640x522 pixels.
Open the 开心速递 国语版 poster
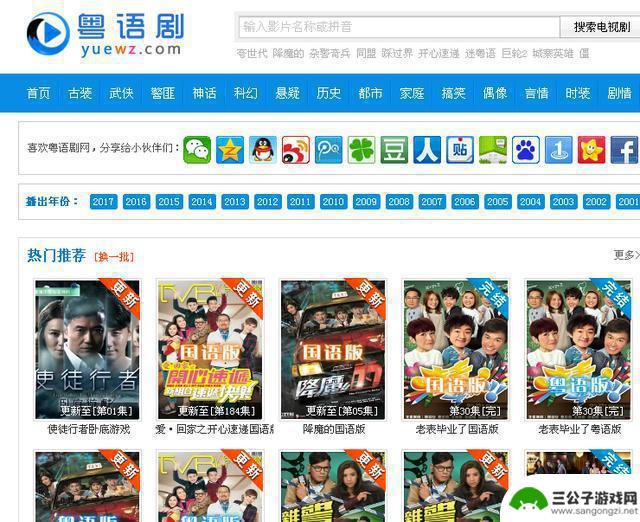[x=210, y=350]
